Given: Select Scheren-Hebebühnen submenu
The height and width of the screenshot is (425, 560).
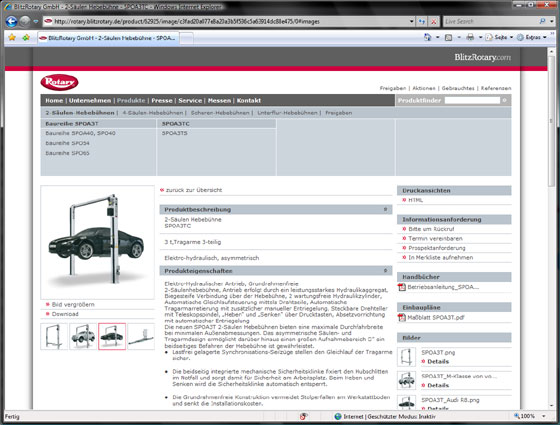Looking at the screenshot, I should tap(220, 113).
